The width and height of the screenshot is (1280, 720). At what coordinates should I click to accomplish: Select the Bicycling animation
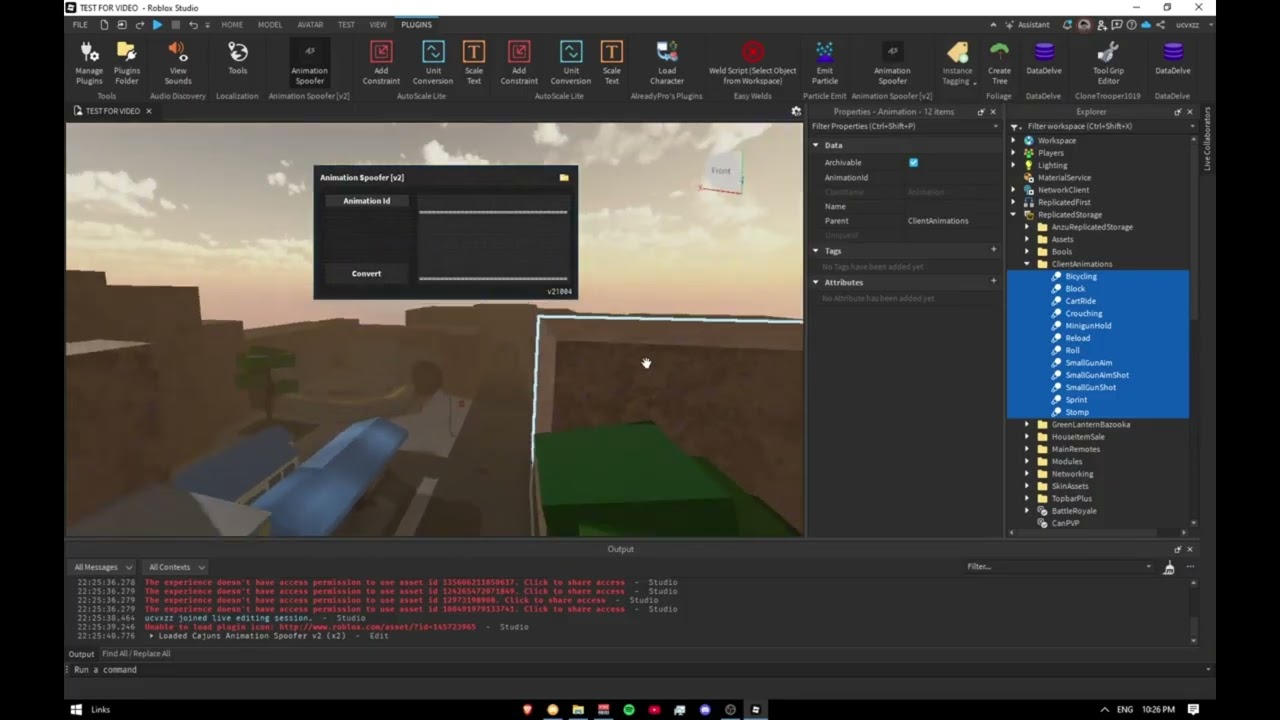pos(1081,276)
